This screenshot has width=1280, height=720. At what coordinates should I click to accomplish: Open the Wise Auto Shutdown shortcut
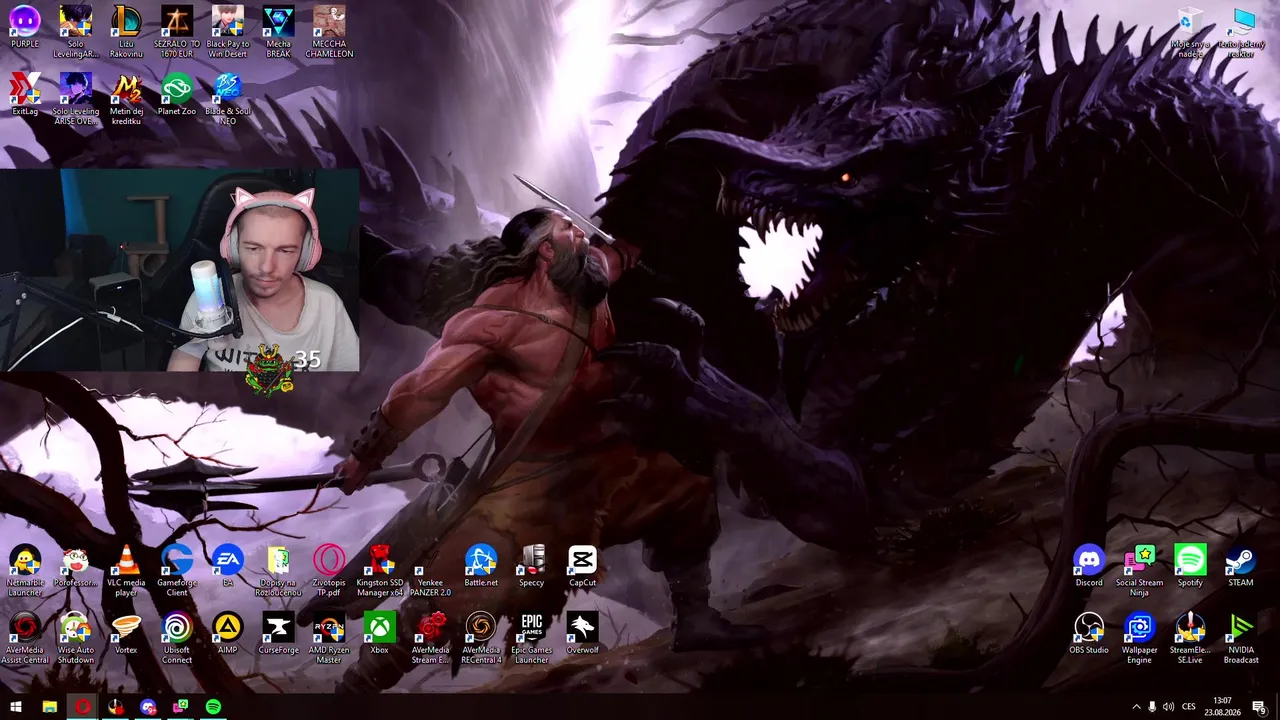(x=76, y=638)
